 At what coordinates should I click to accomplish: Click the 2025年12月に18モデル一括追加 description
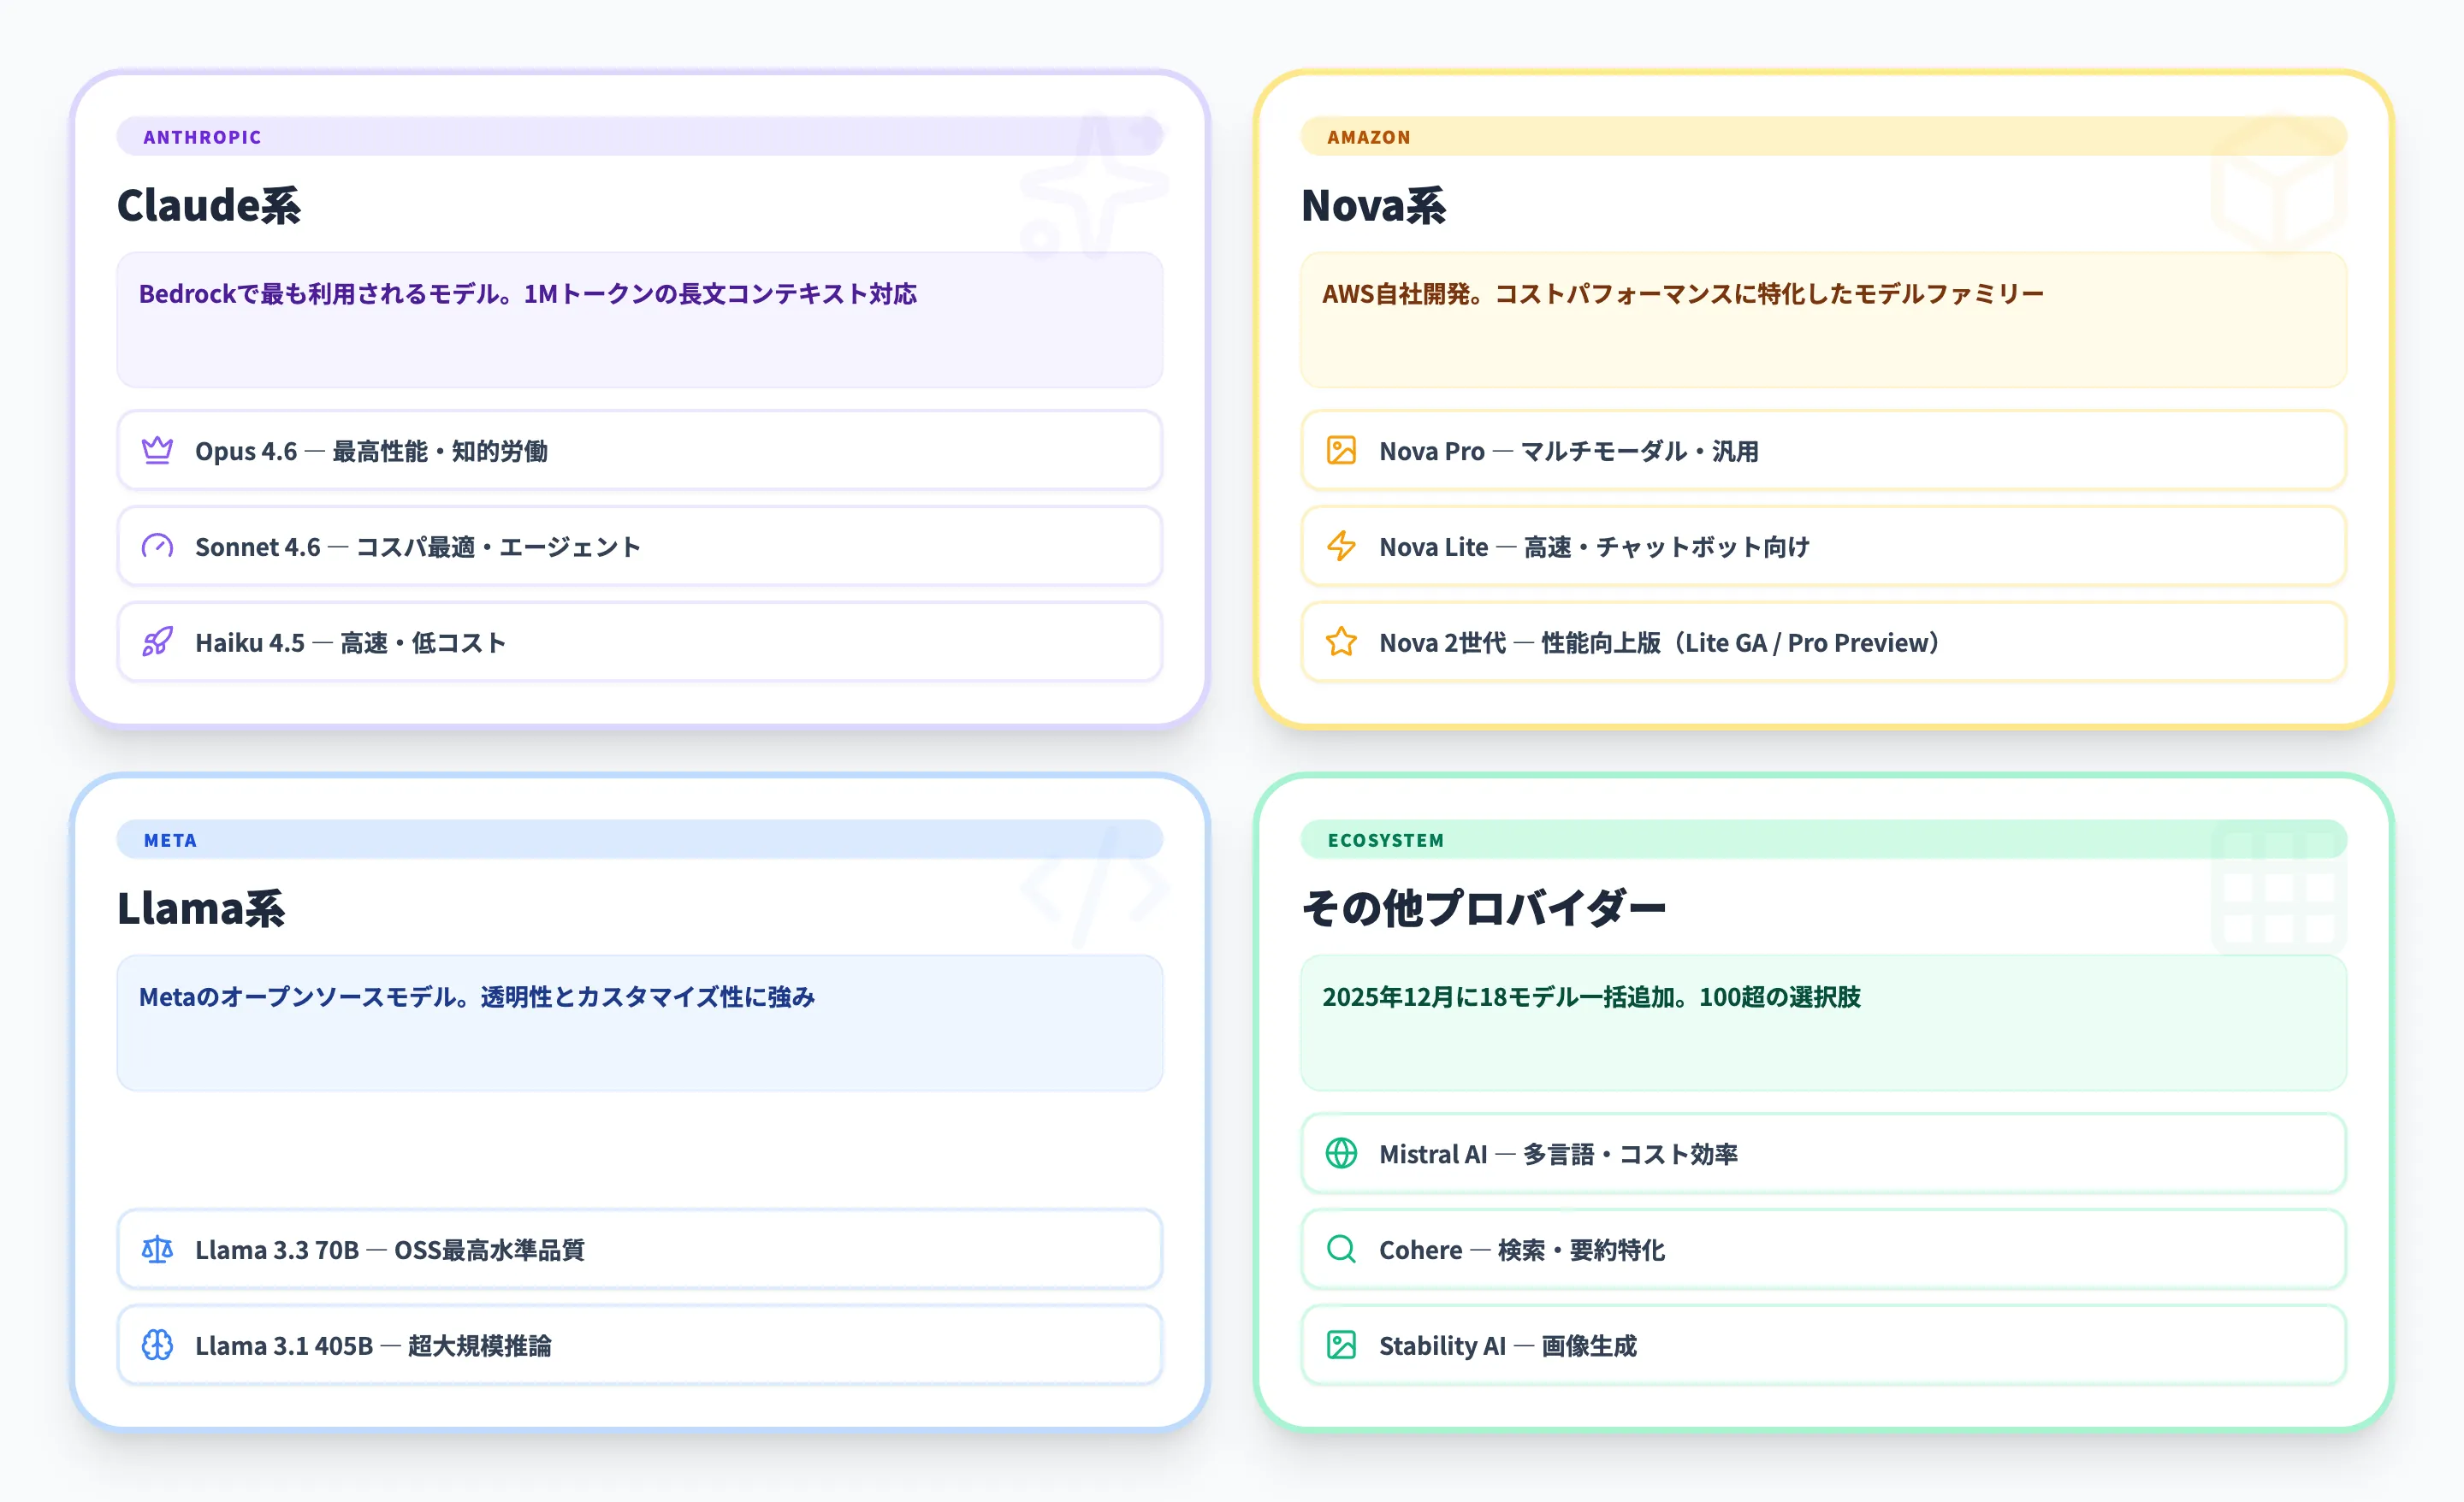(1591, 997)
